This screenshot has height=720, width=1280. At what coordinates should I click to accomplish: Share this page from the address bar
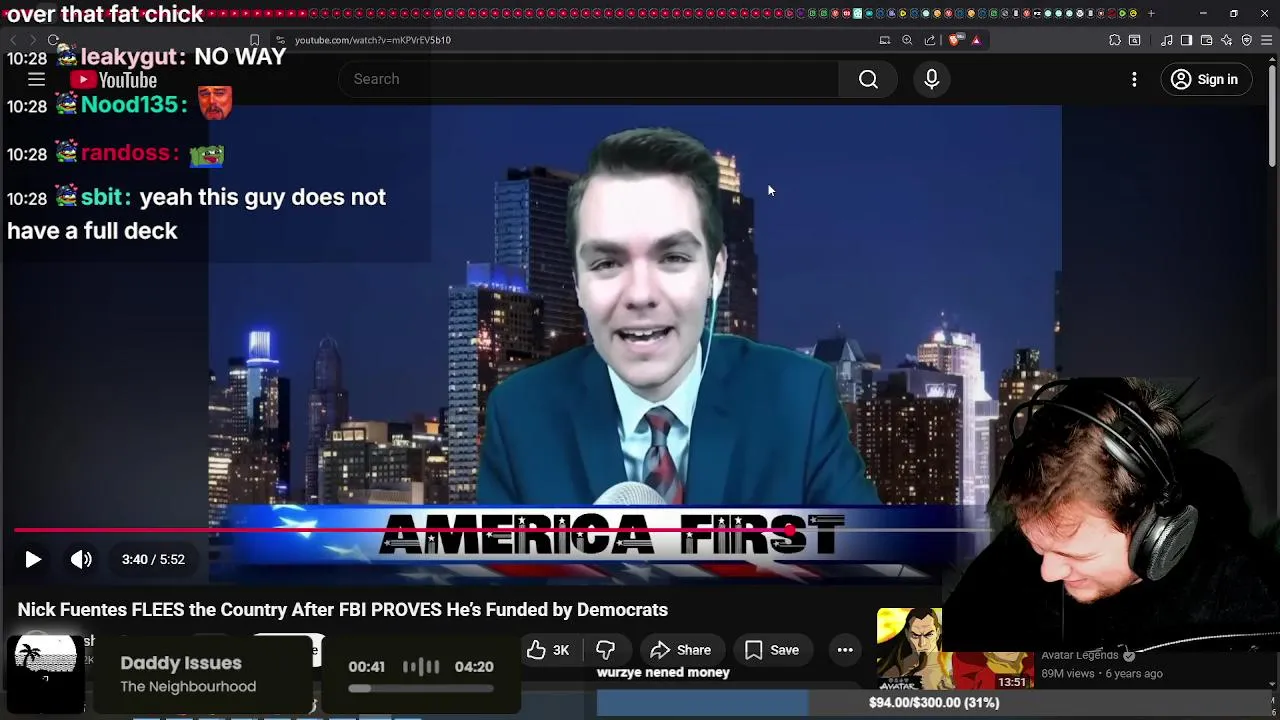930,40
